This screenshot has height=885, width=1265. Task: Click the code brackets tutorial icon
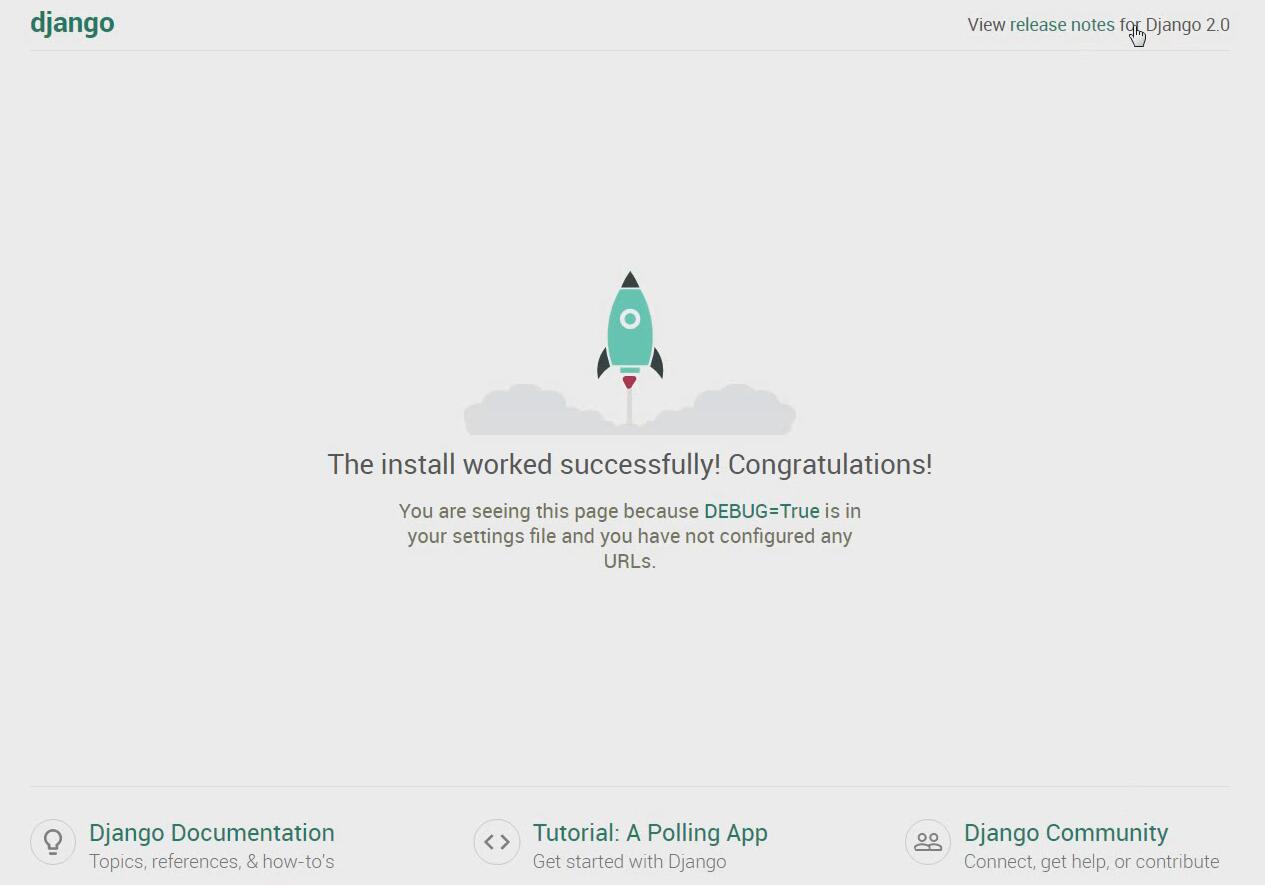(x=497, y=842)
